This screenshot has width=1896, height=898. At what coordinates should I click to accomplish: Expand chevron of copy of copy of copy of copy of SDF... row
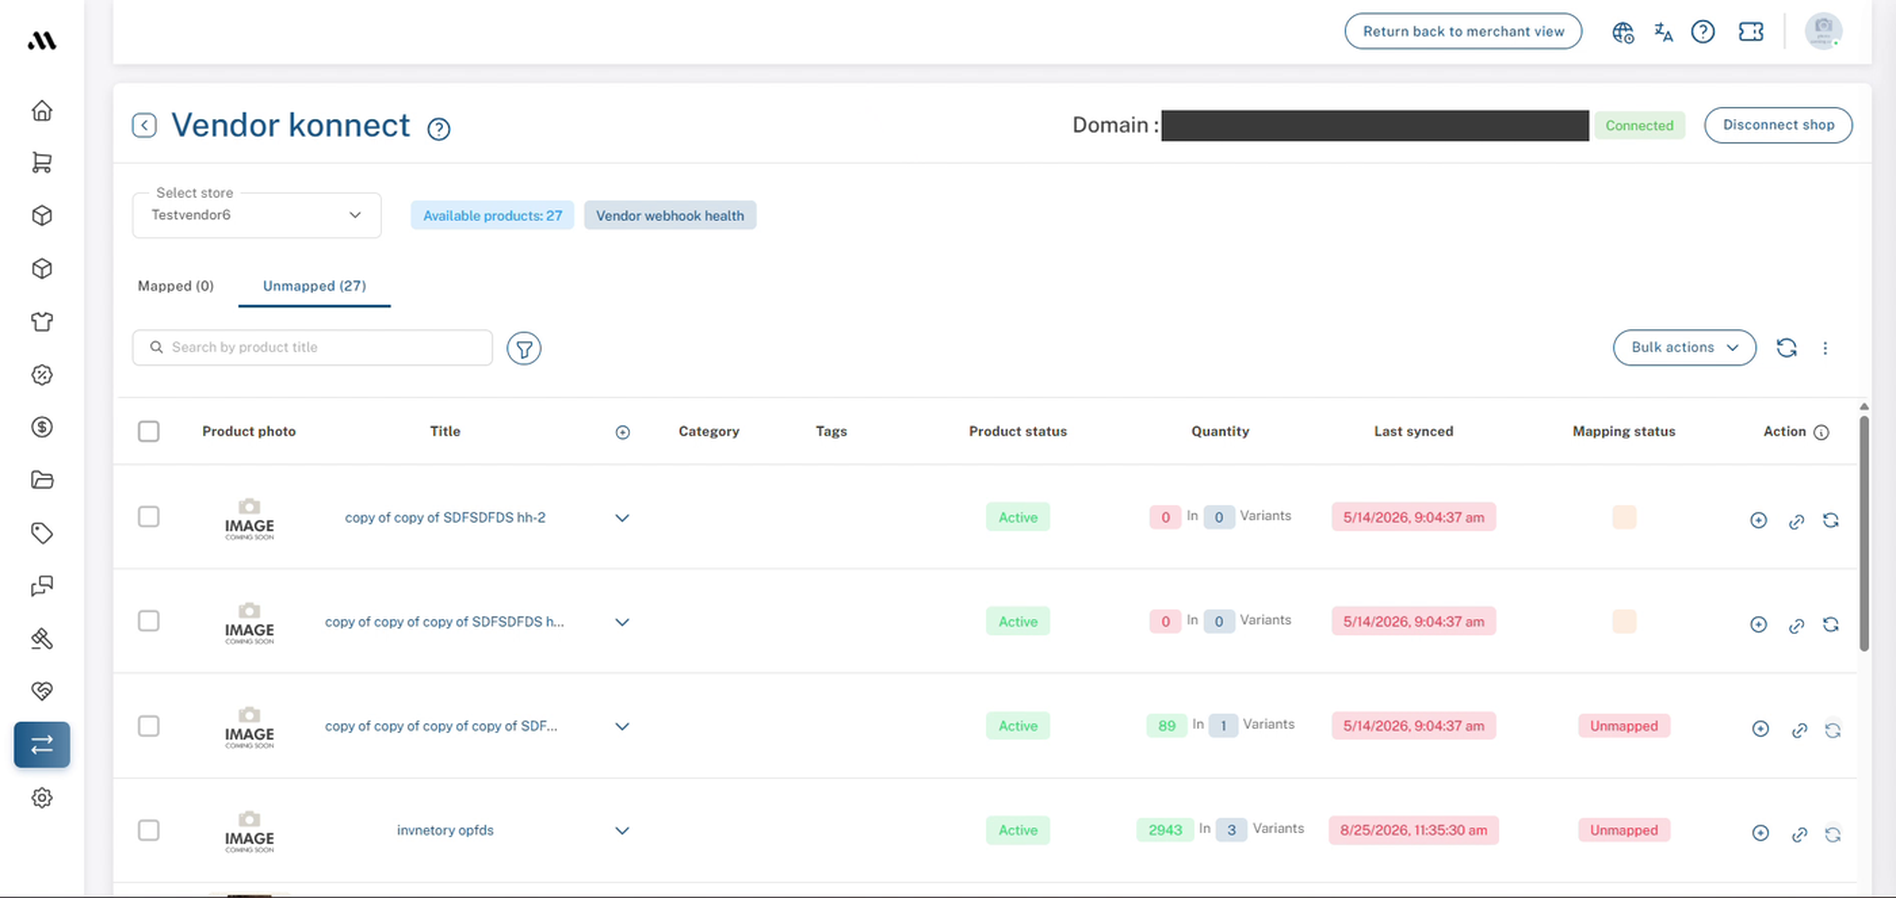click(622, 726)
